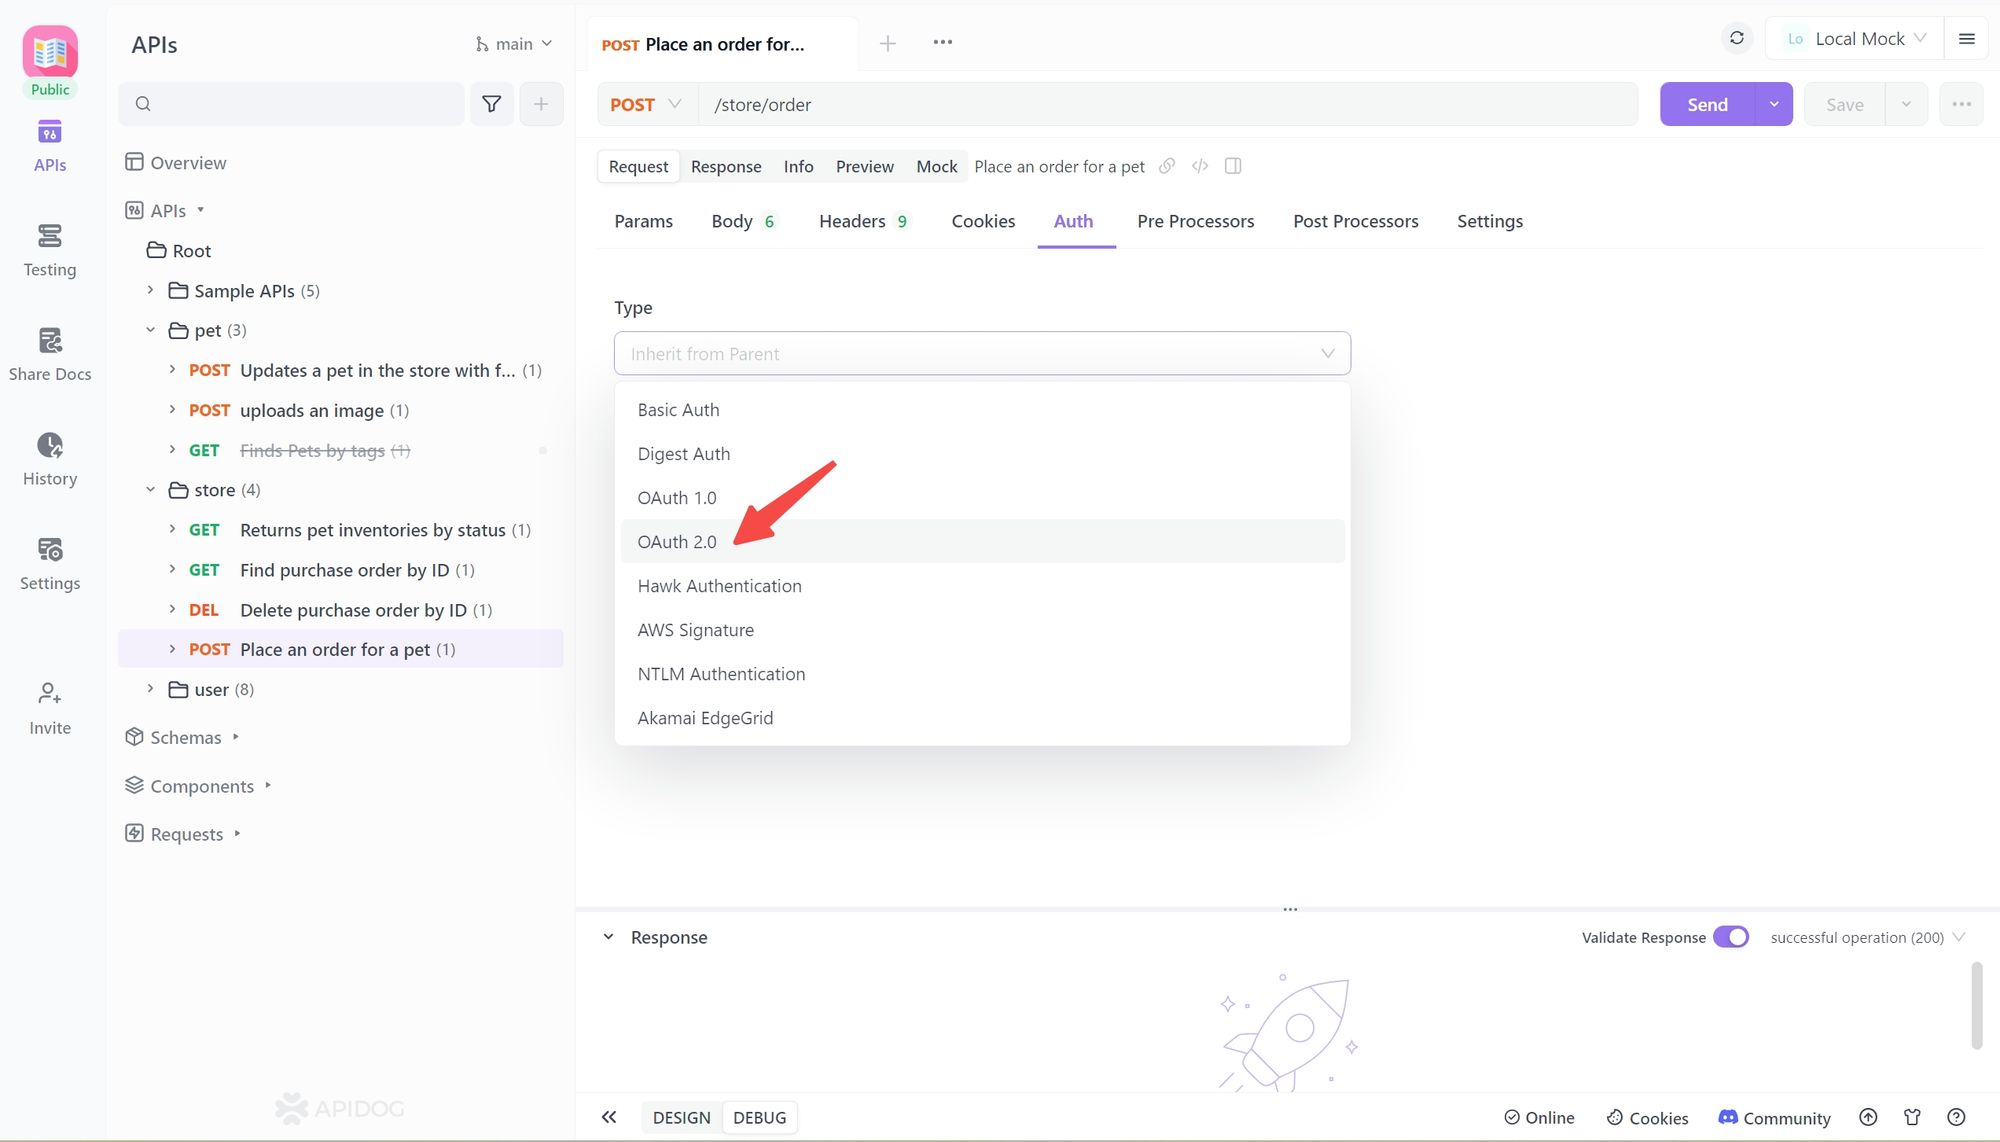Select Delete purchase order by ID
The height and width of the screenshot is (1142, 2000).
pyautogui.click(x=340, y=609)
